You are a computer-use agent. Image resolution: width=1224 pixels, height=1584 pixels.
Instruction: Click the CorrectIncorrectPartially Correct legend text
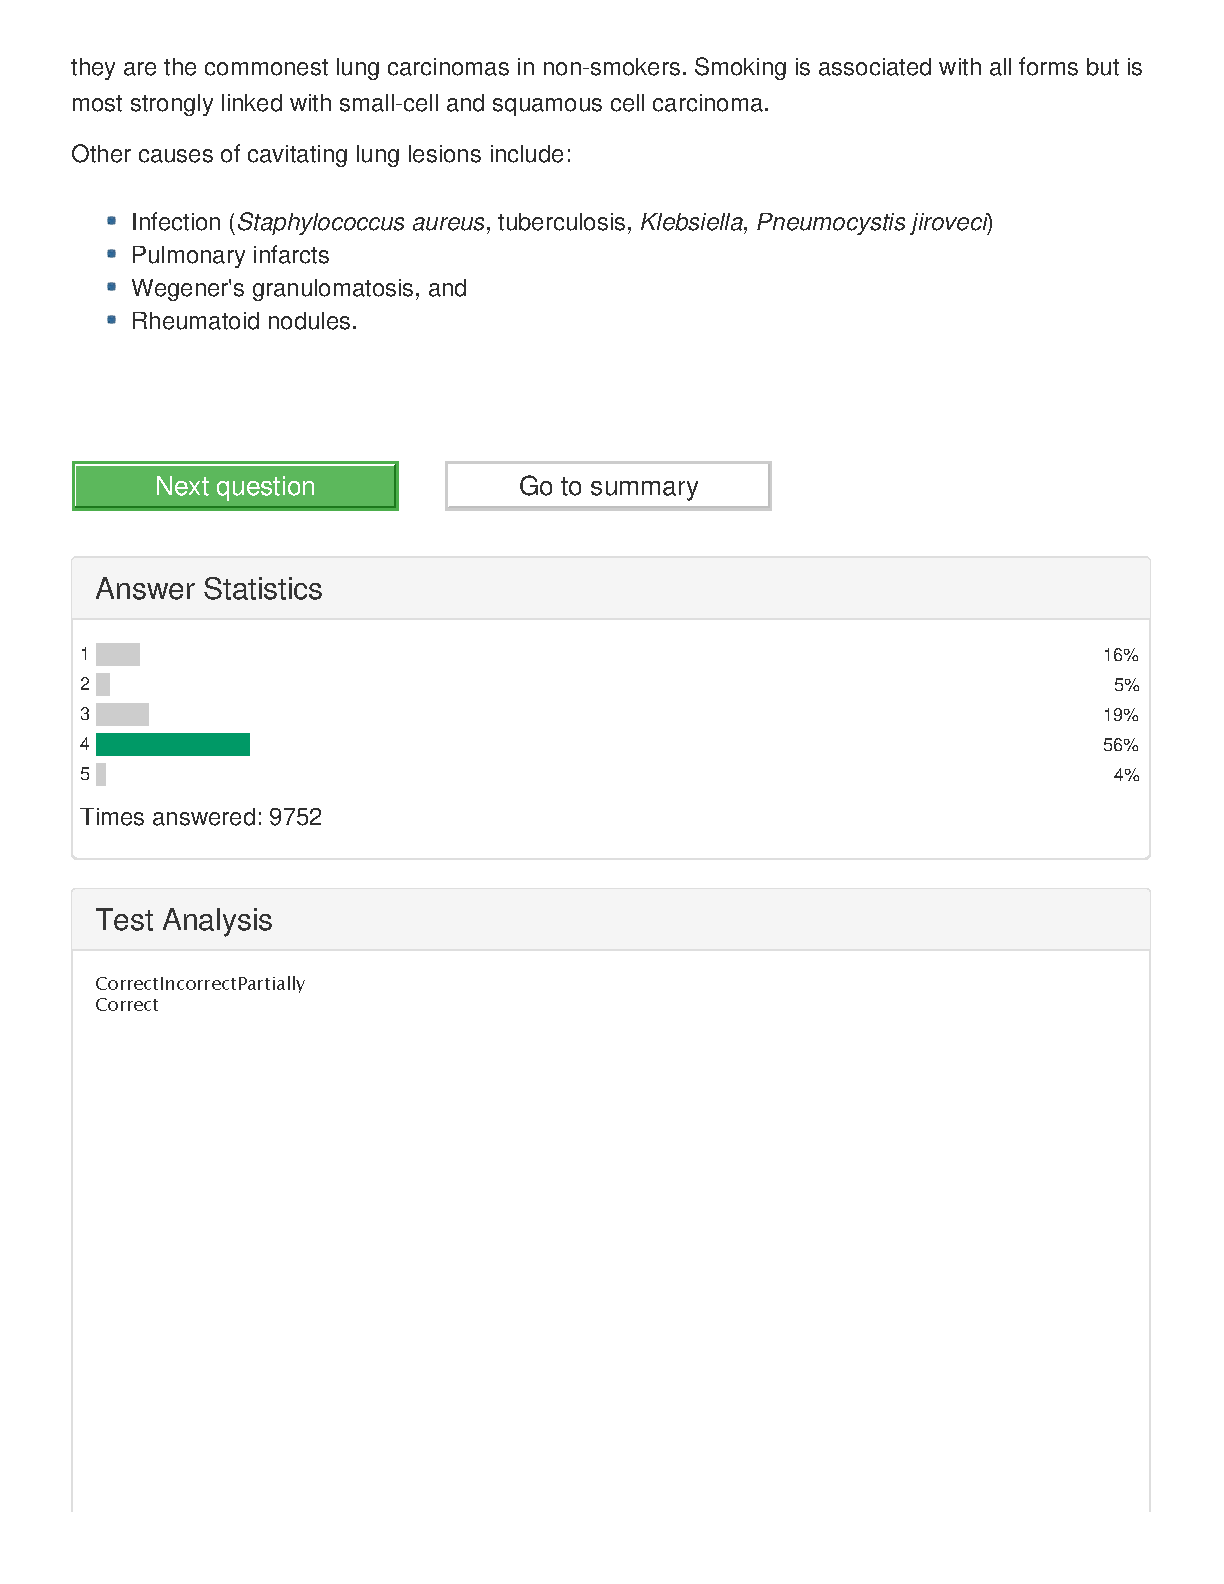click(x=199, y=993)
